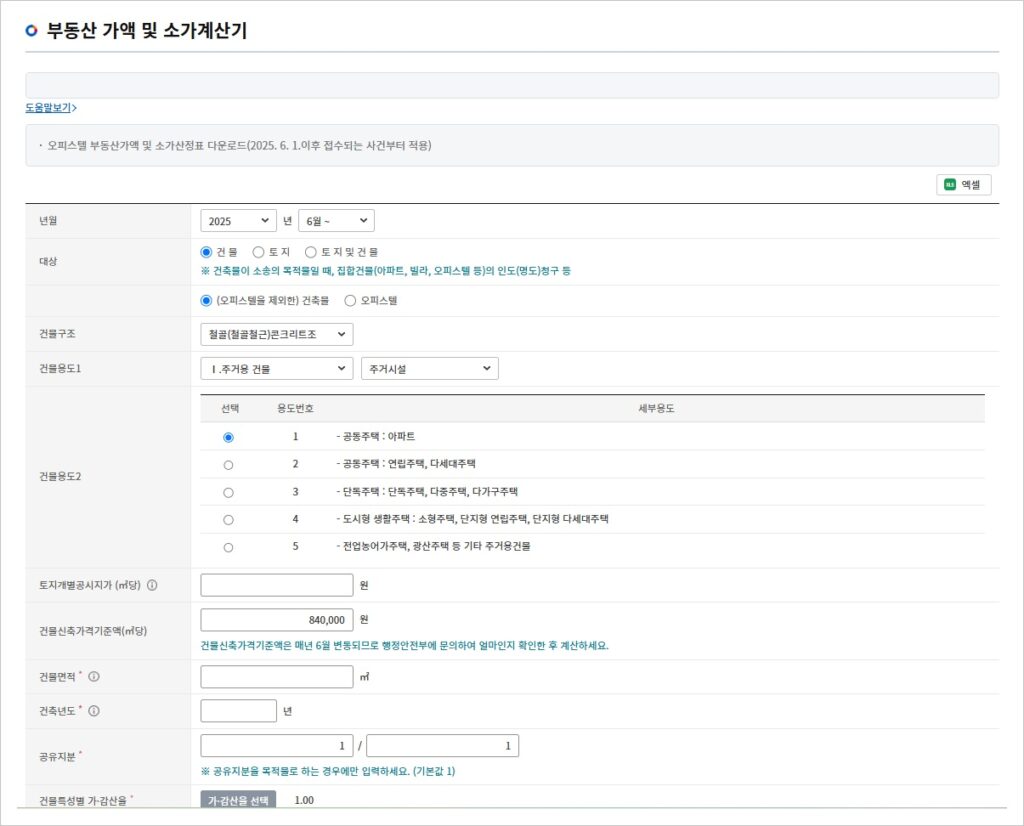Select usage number 5 기타 주거용건물
Viewport: 1024px width, 826px height.
pyautogui.click(x=228, y=547)
